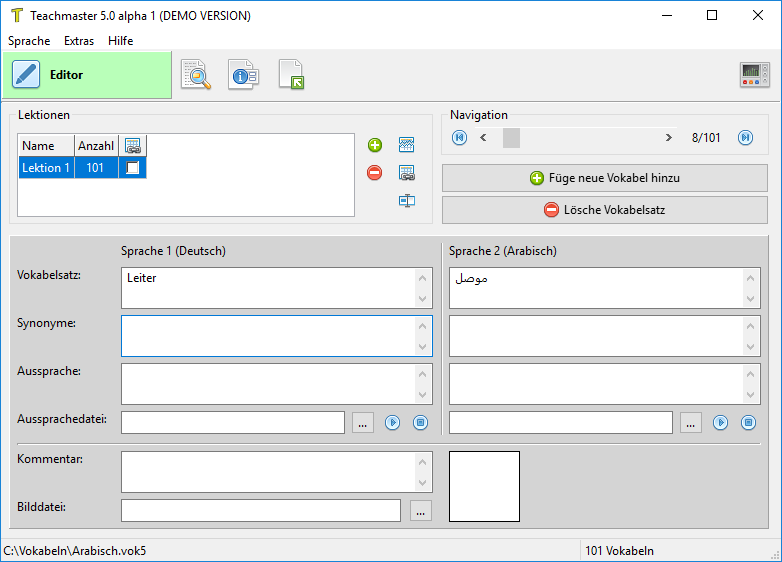Open the Sprache menu

tap(29, 41)
